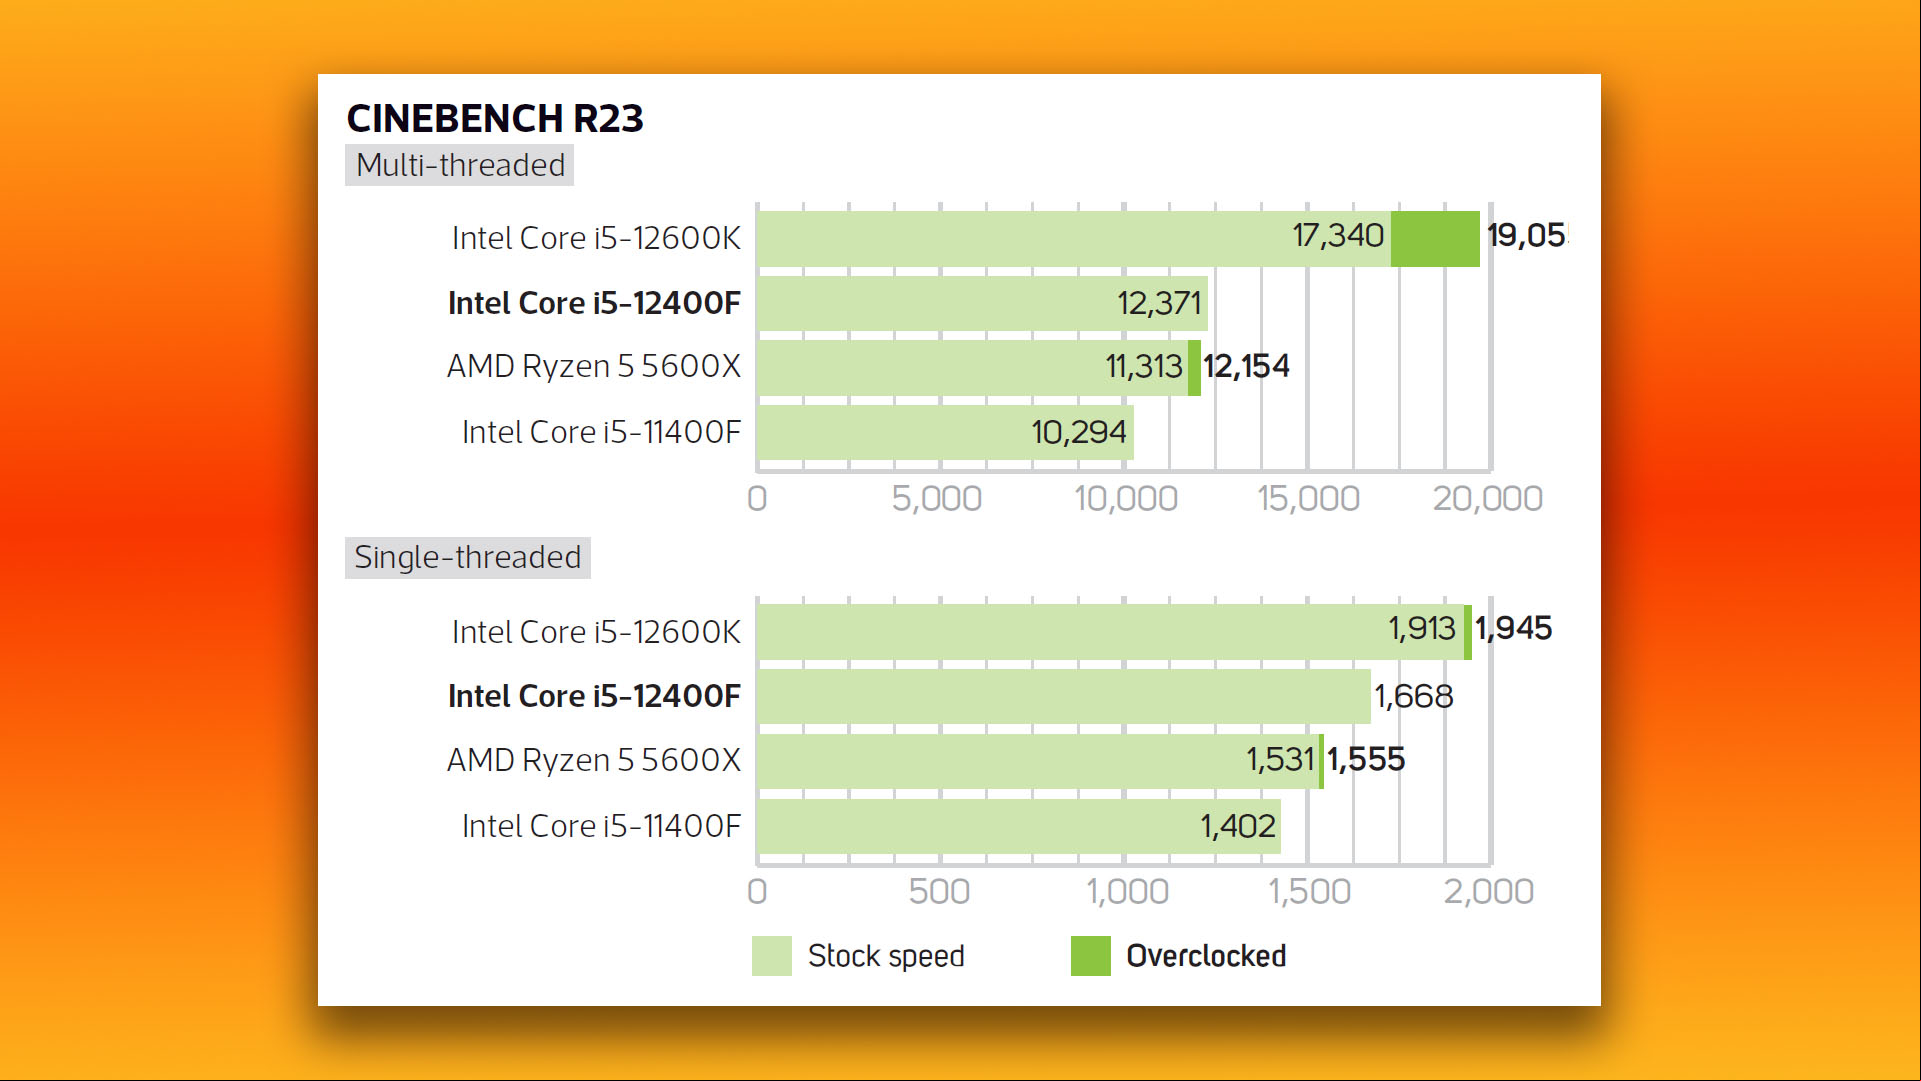Click the Overclocked legend text
1921x1081 pixels.
pos(1206,956)
